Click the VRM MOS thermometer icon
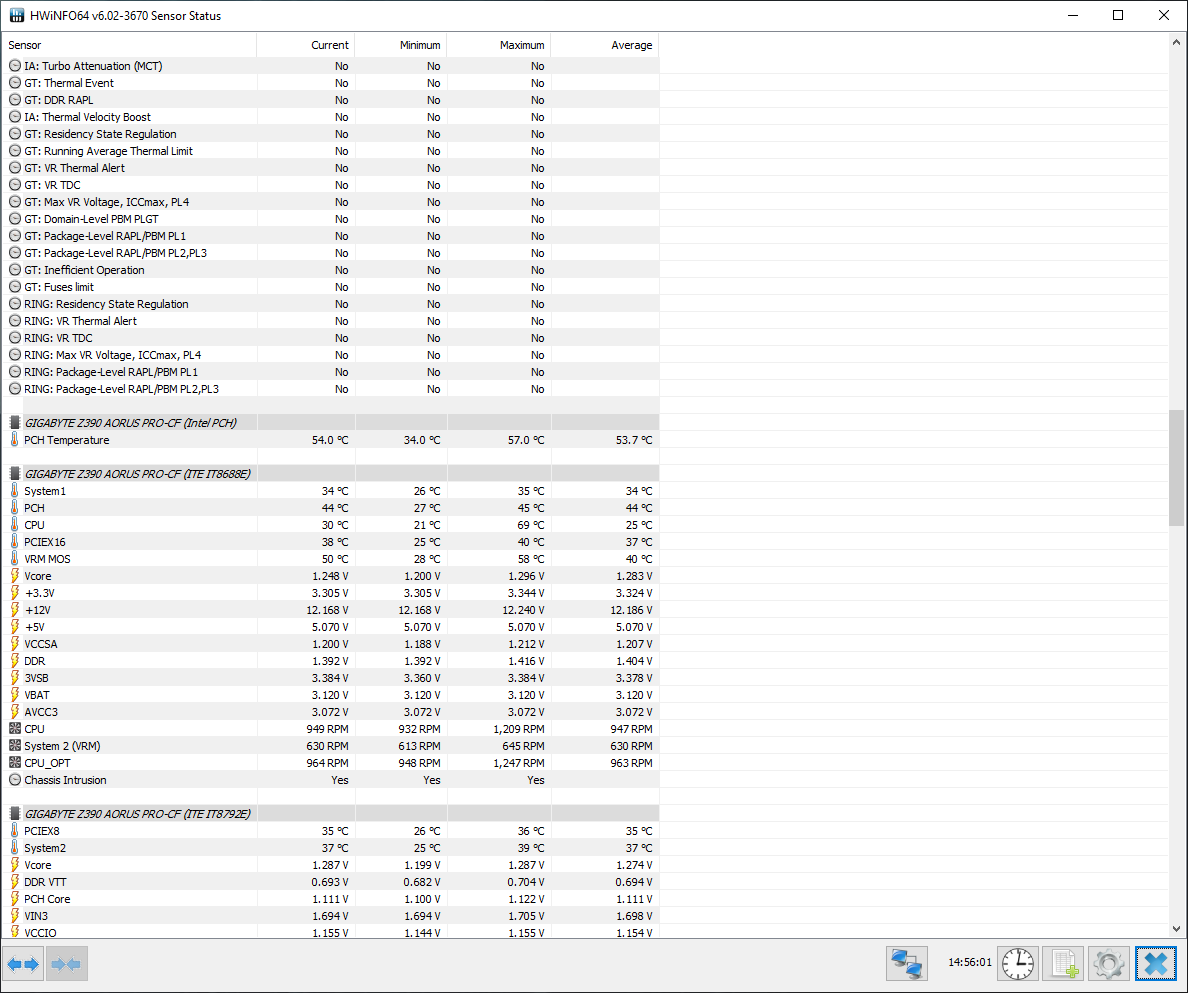 coord(14,559)
